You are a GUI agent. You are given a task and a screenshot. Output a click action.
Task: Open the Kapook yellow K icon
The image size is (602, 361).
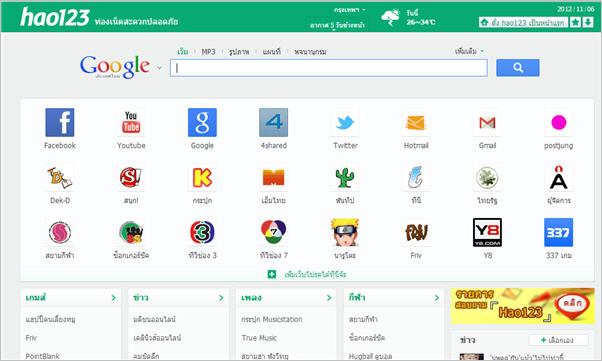202,177
